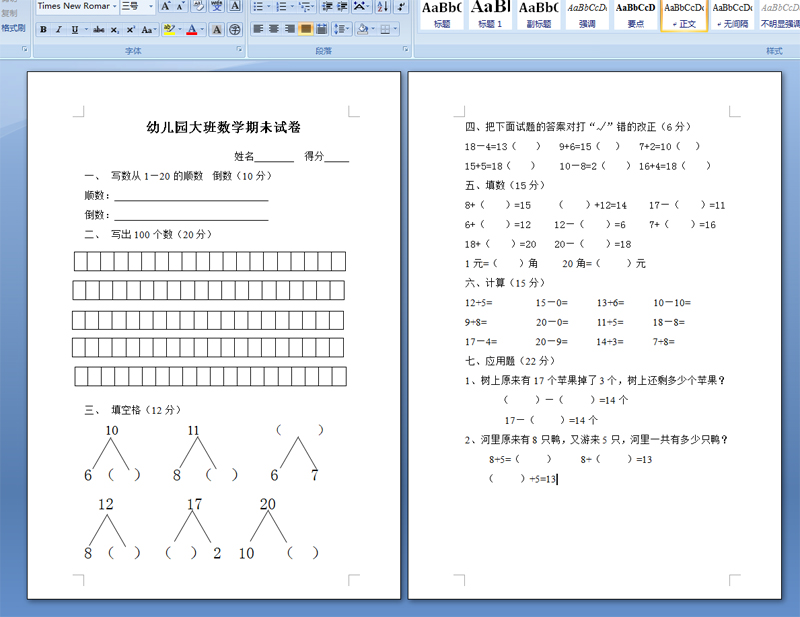Apply red font color
This screenshot has height=617, width=800.
[x=192, y=30]
